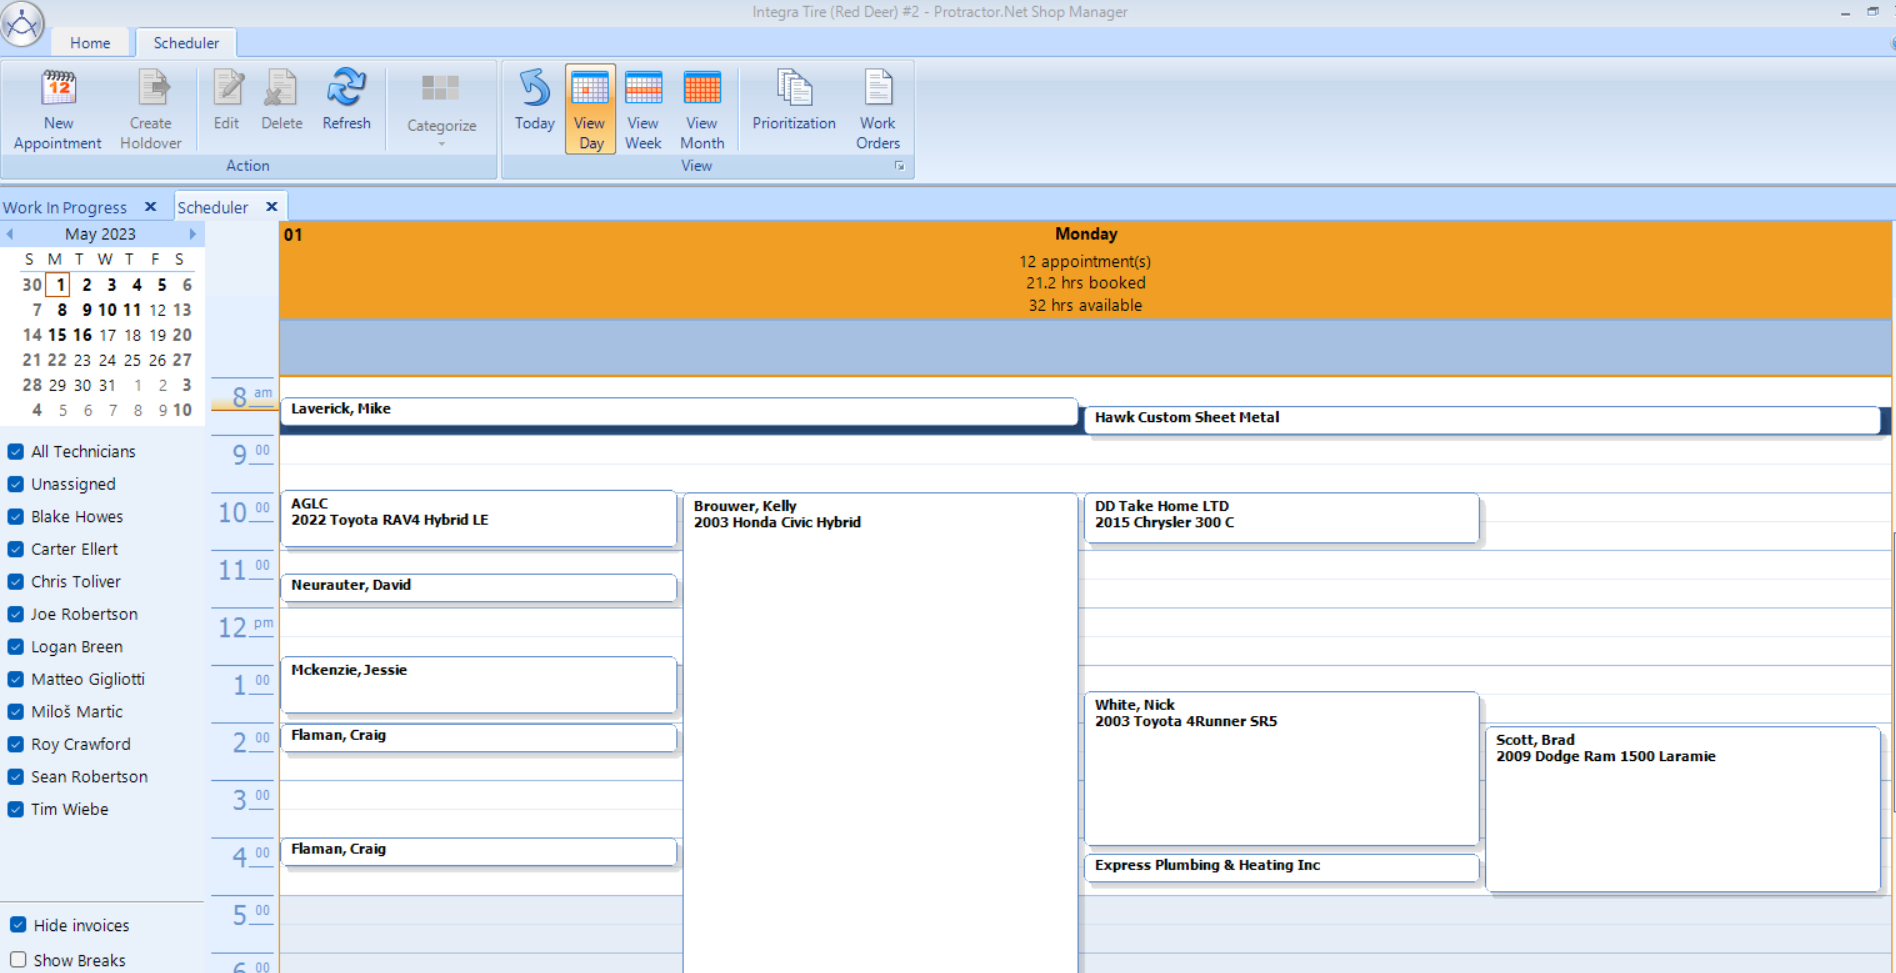Open the Scheduler ribbon tab
1896x973 pixels.
tap(186, 43)
